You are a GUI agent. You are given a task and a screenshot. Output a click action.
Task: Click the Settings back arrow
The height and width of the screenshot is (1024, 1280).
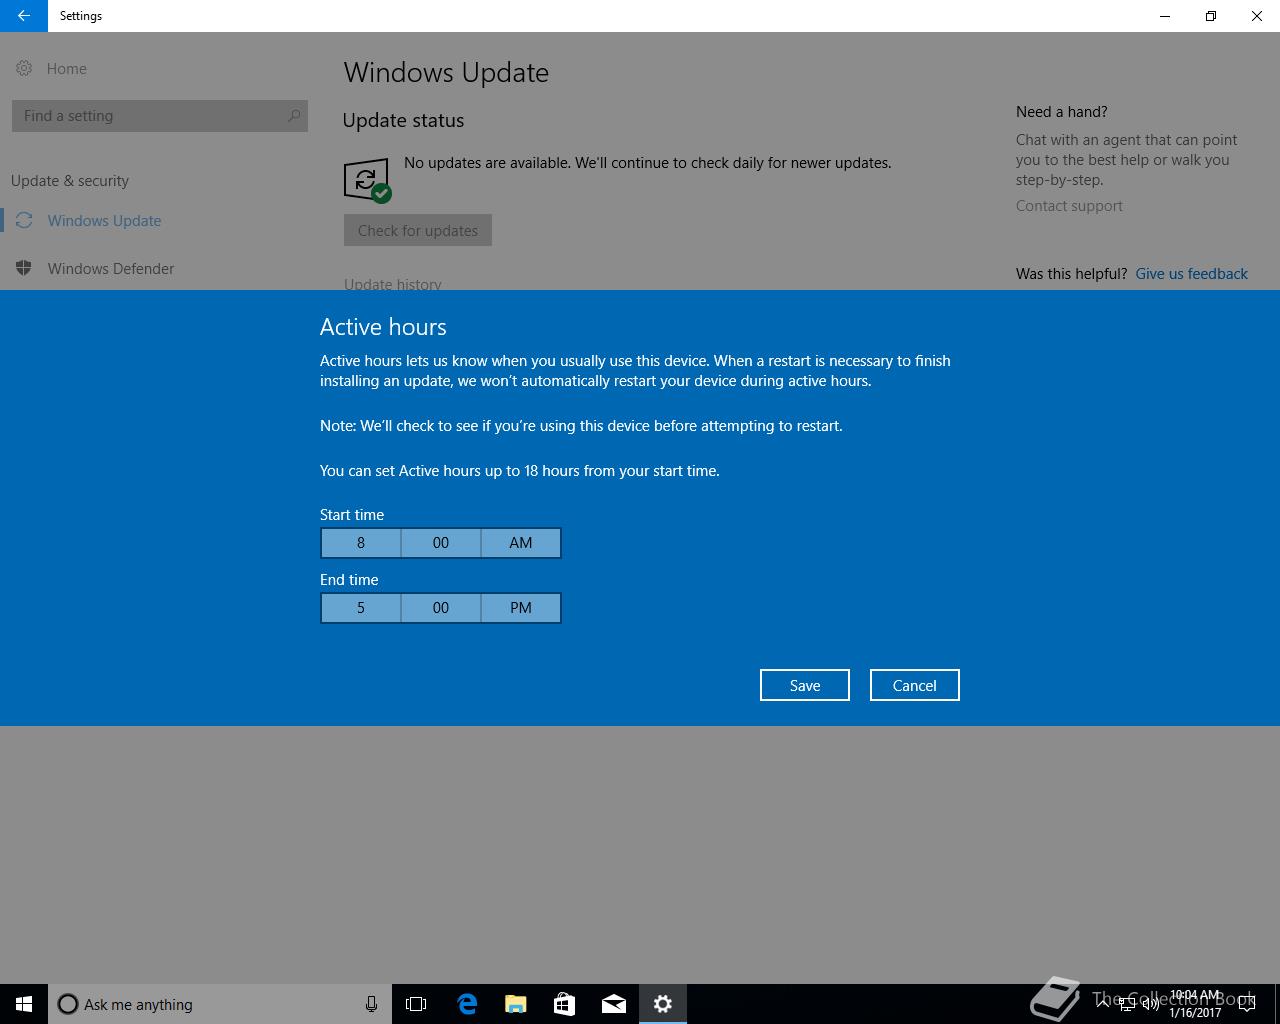[x=23, y=16]
